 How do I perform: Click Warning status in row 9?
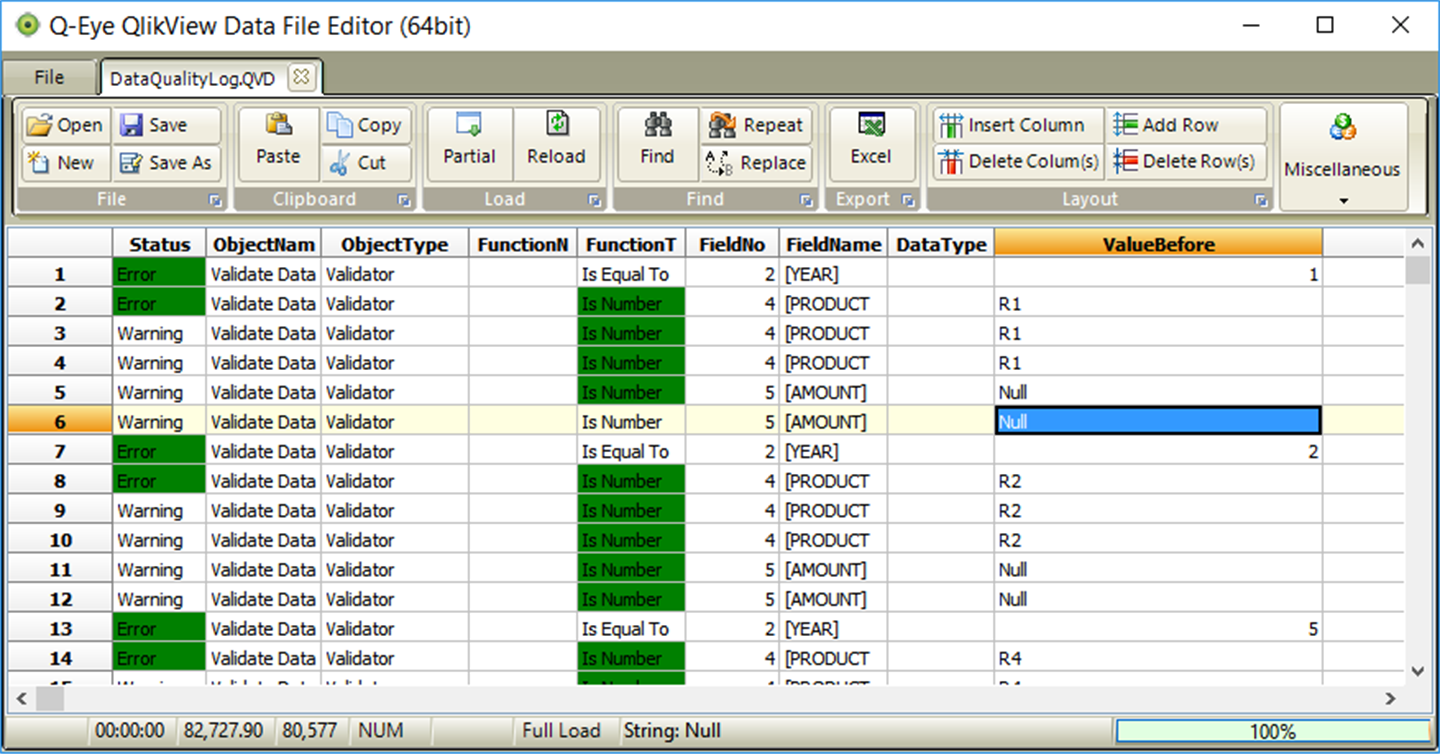(160, 511)
